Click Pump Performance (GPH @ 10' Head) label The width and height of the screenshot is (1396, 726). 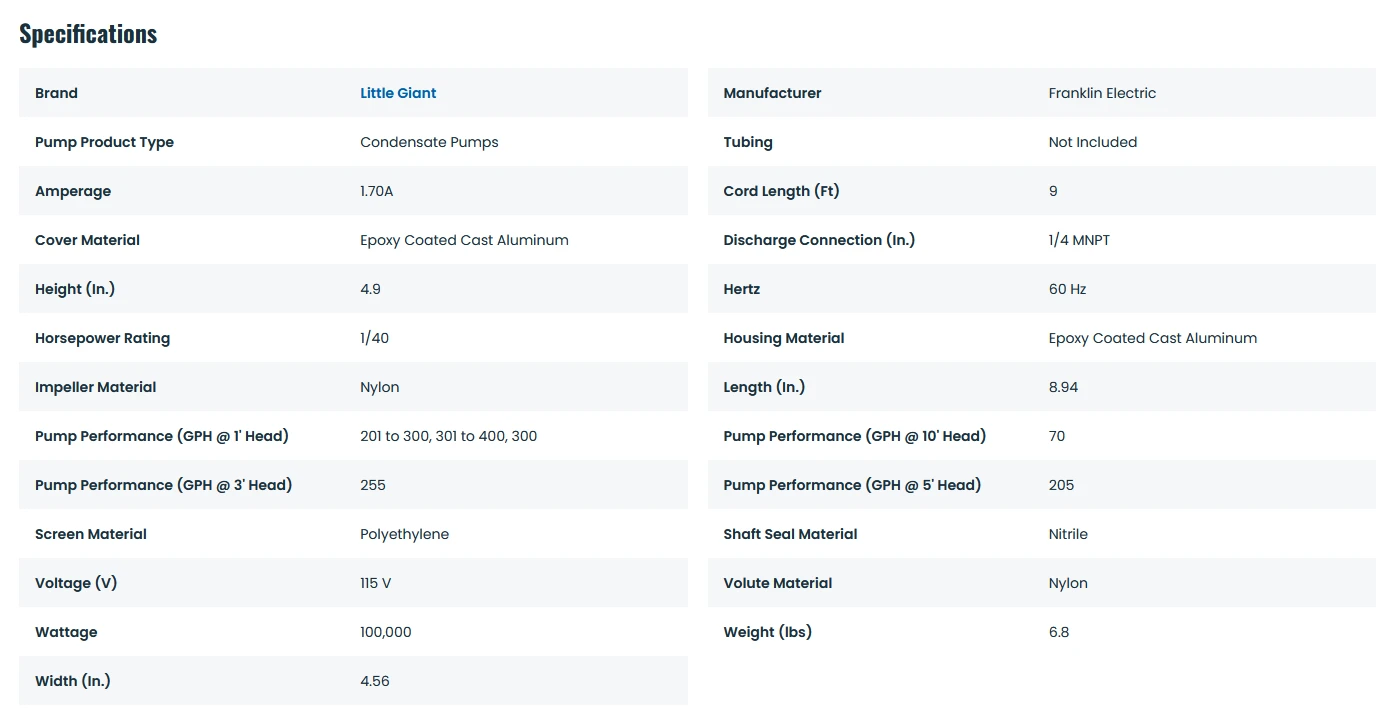pyautogui.click(x=854, y=436)
